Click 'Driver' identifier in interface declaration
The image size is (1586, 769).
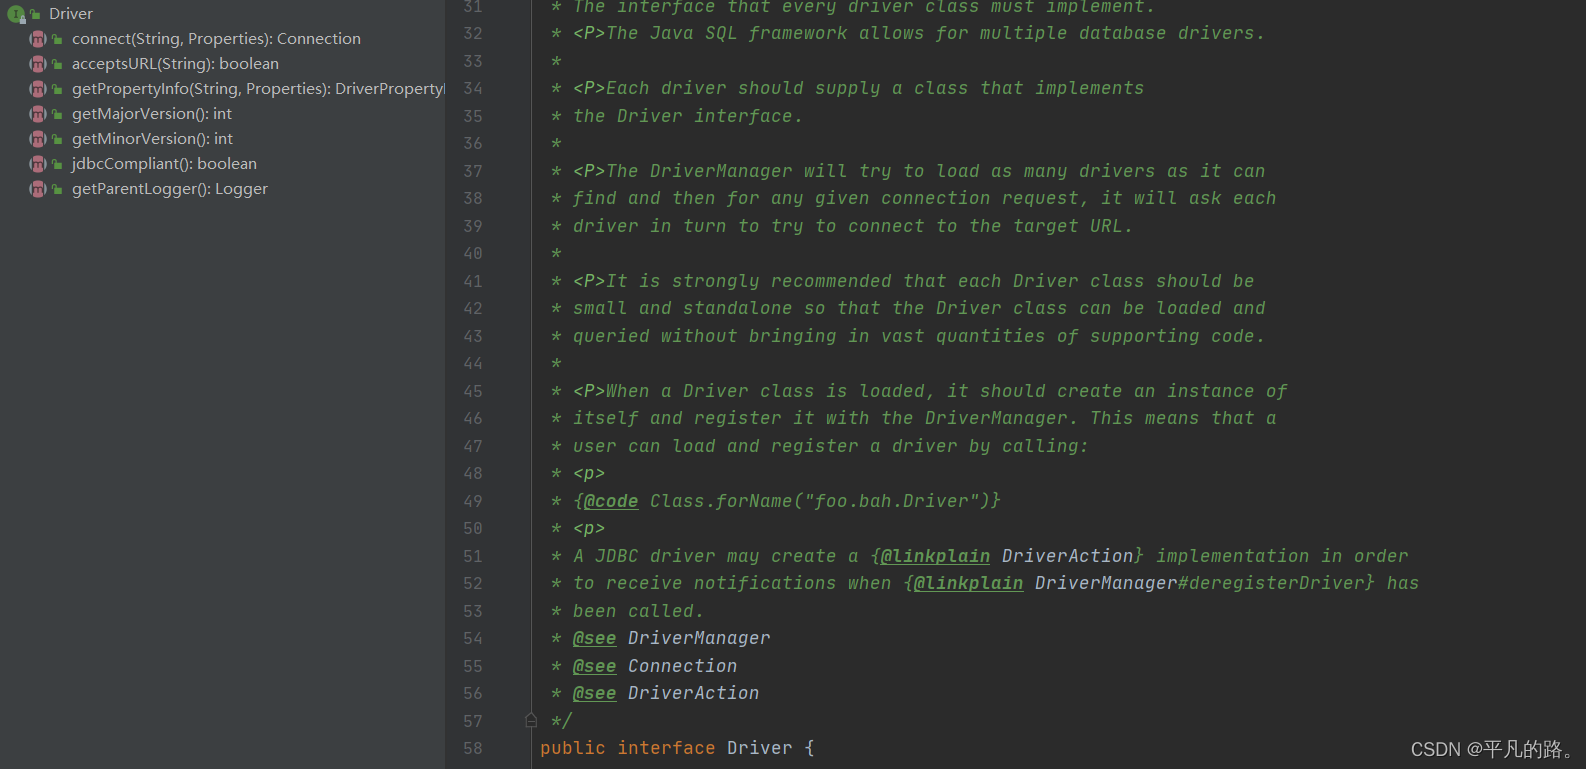[x=760, y=748]
